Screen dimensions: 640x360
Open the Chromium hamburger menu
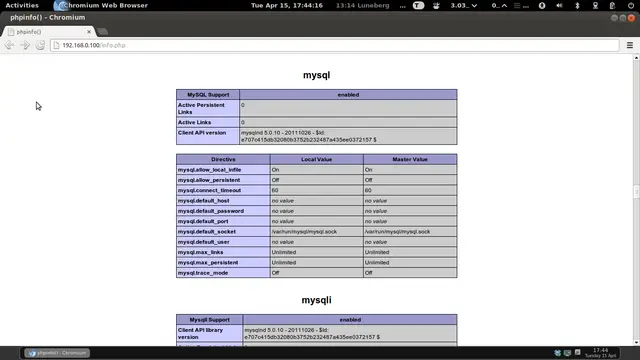tap(630, 45)
